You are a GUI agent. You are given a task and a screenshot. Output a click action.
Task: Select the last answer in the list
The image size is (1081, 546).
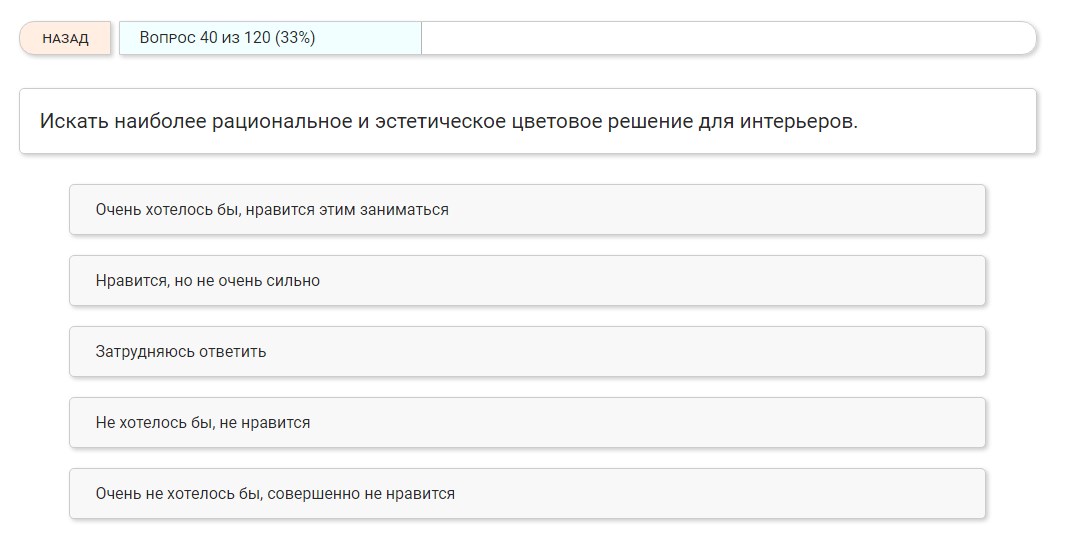[x=527, y=494]
